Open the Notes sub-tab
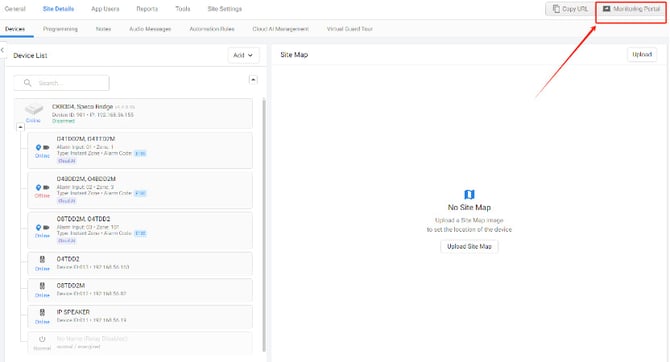 tap(103, 29)
